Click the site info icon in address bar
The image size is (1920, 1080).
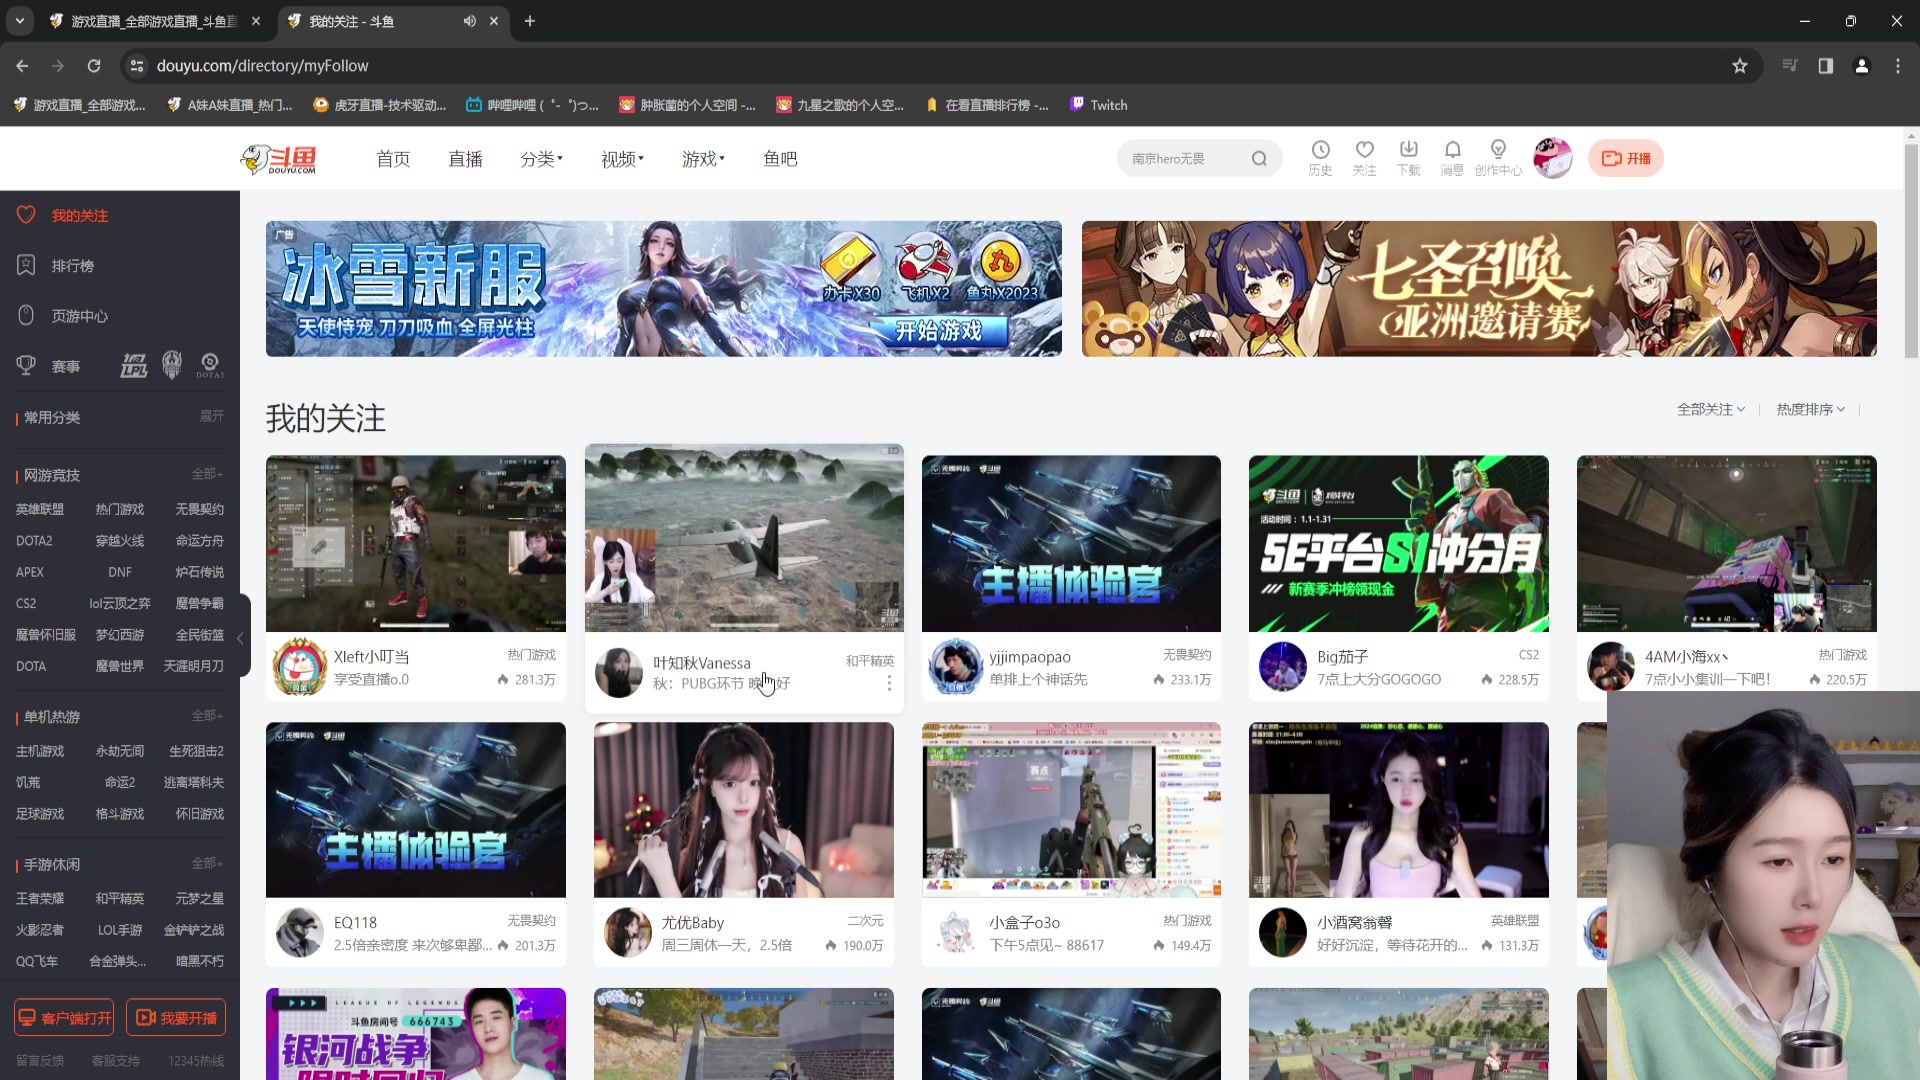pos(137,66)
